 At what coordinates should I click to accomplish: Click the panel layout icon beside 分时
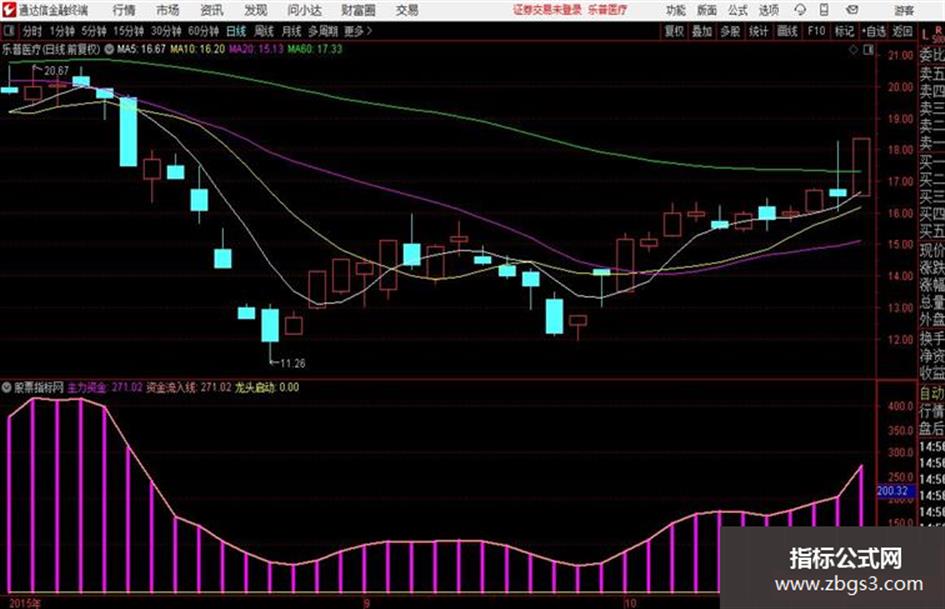(x=8, y=31)
